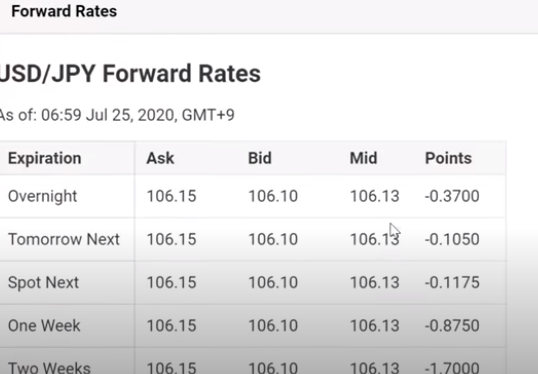The image size is (538, 374).
Task: Select the Spot Next expiration row
Action: (x=253, y=283)
